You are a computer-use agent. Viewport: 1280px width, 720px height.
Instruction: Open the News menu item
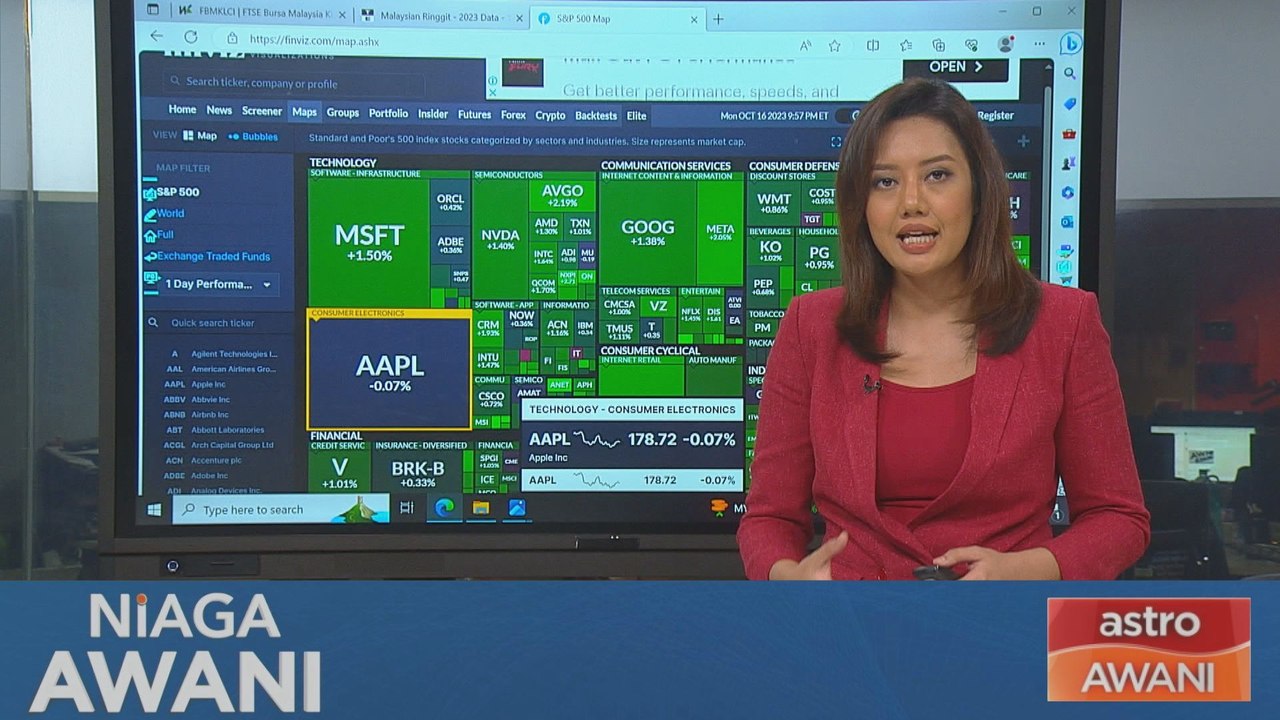[x=219, y=110]
